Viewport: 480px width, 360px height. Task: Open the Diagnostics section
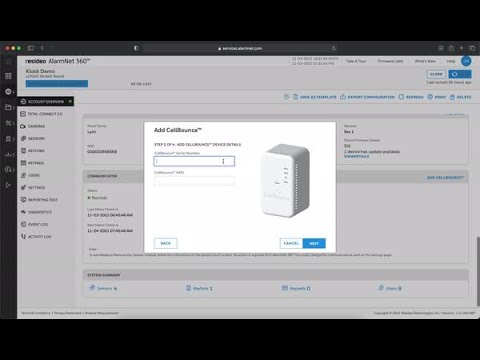[36, 212]
